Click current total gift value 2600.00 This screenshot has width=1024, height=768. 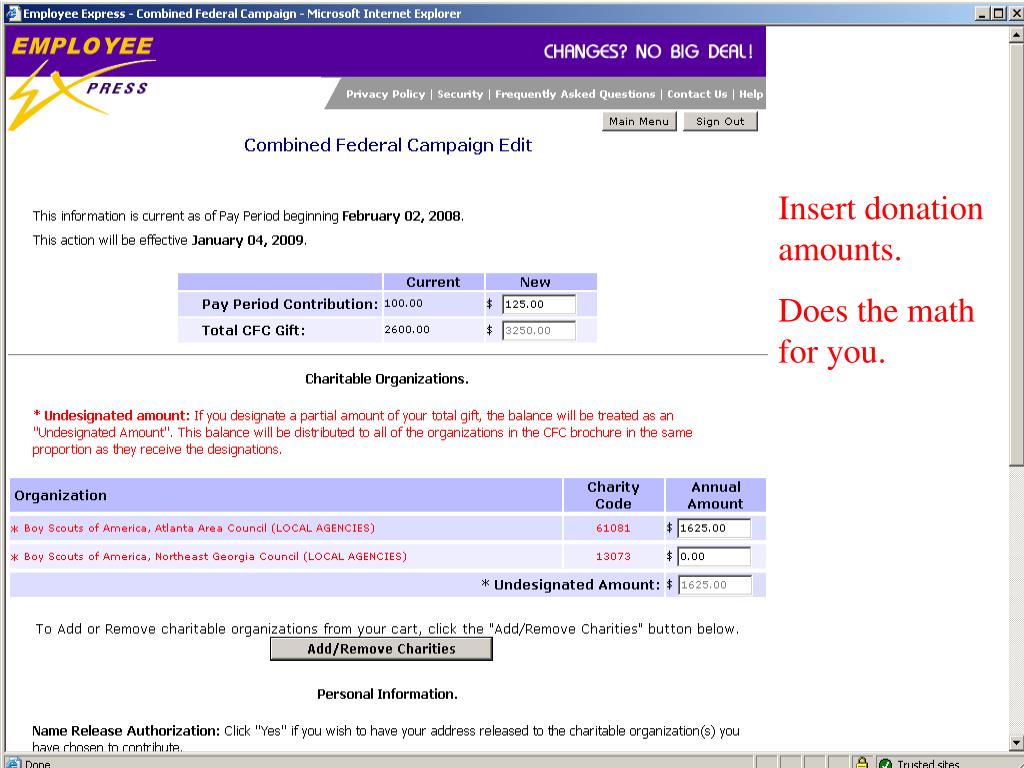click(x=407, y=330)
